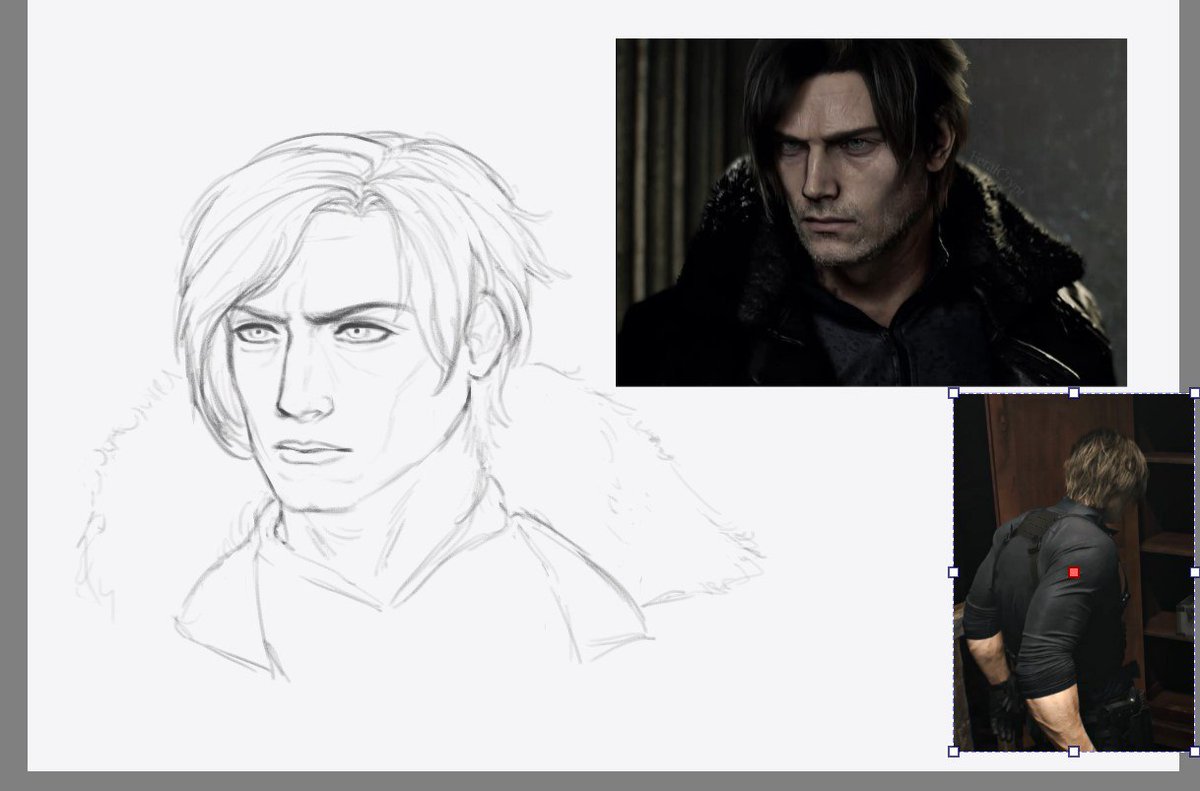1200x791 pixels.
Task: Click the top-right corner transform handle
Action: tap(1195, 393)
